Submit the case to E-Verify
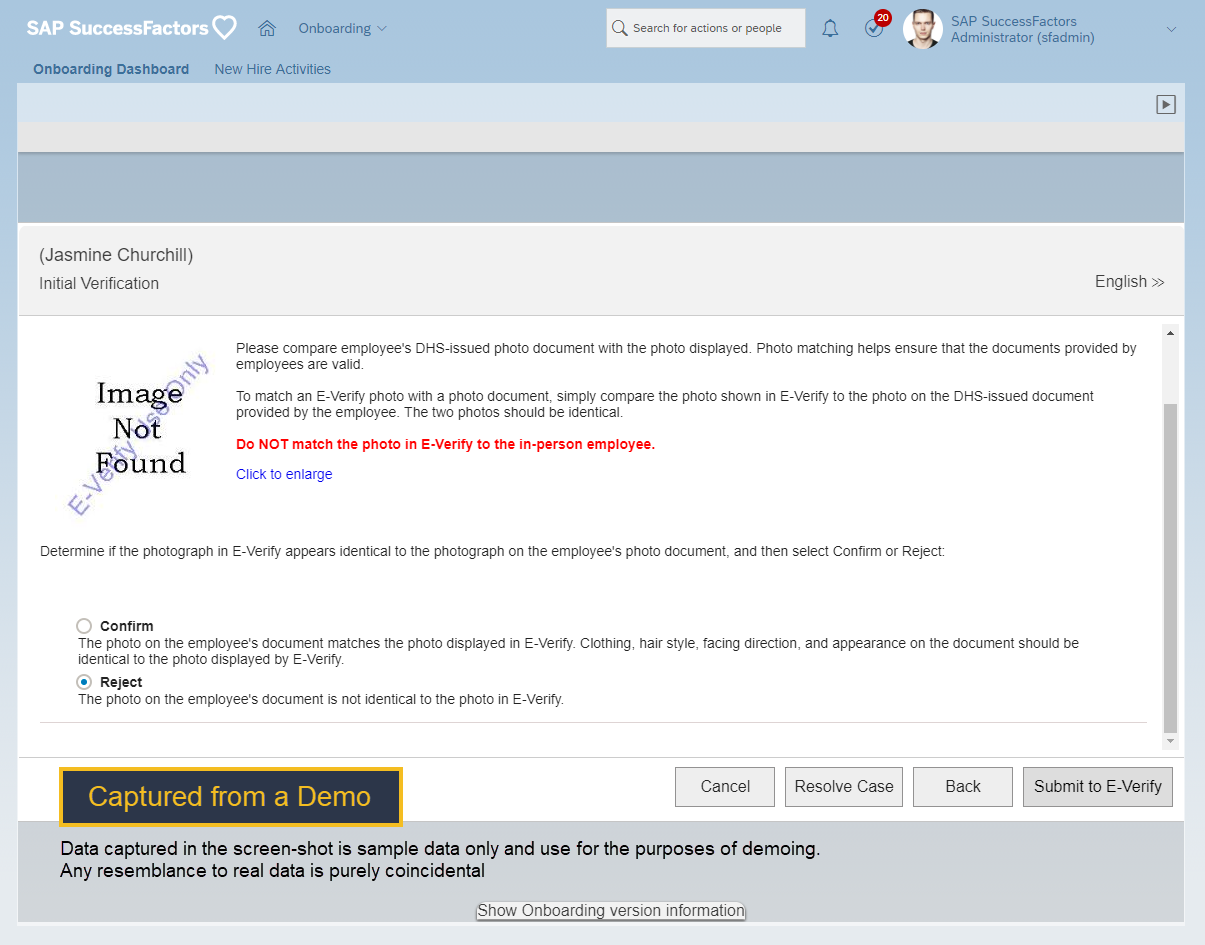This screenshot has height=945, width=1205. pyautogui.click(x=1098, y=787)
